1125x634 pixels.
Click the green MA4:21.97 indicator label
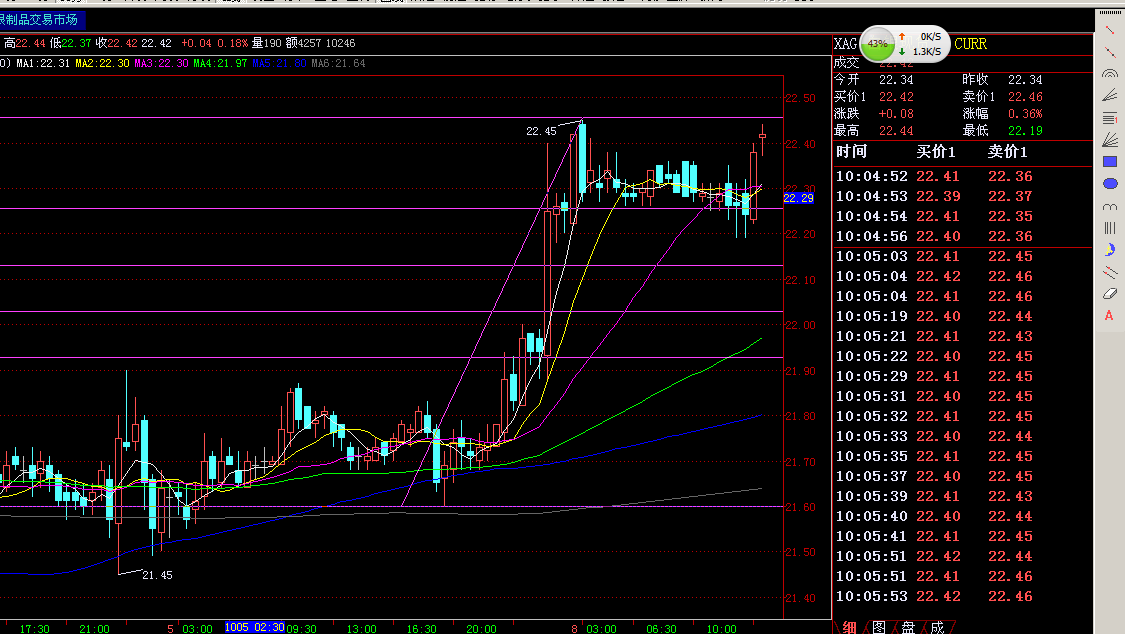[x=220, y=63]
